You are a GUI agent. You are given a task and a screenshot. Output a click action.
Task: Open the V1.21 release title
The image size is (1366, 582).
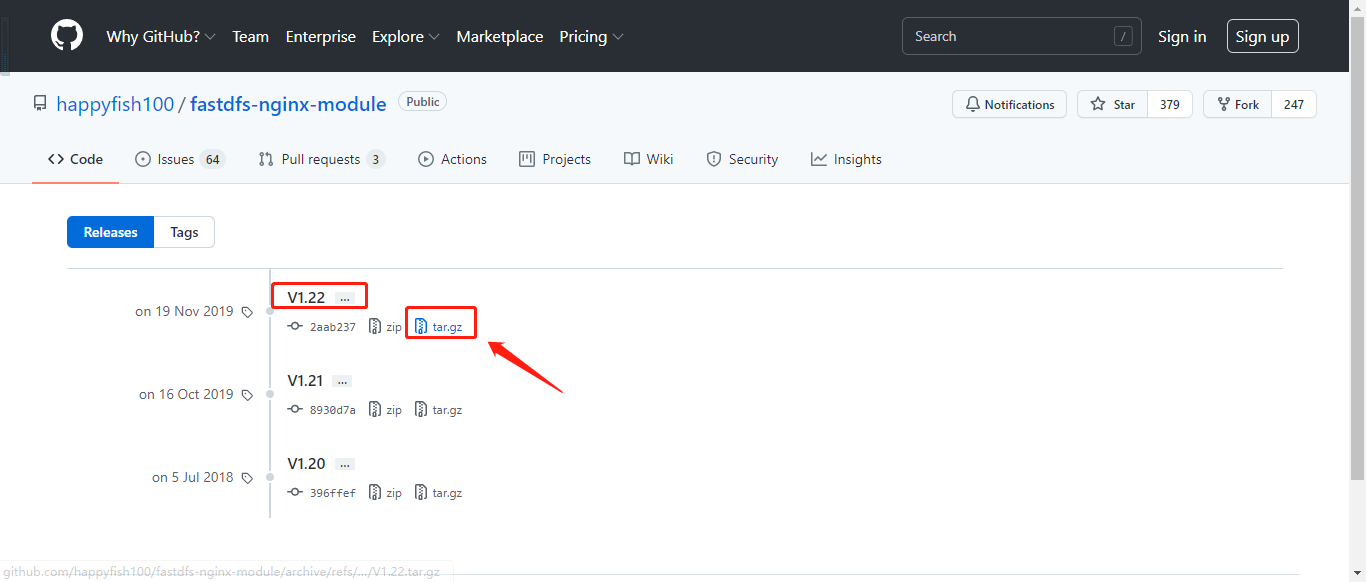coord(305,380)
